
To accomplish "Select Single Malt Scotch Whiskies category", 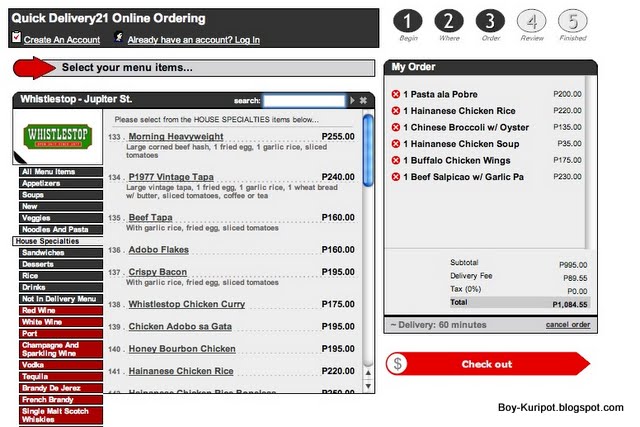I will point(61,415).
